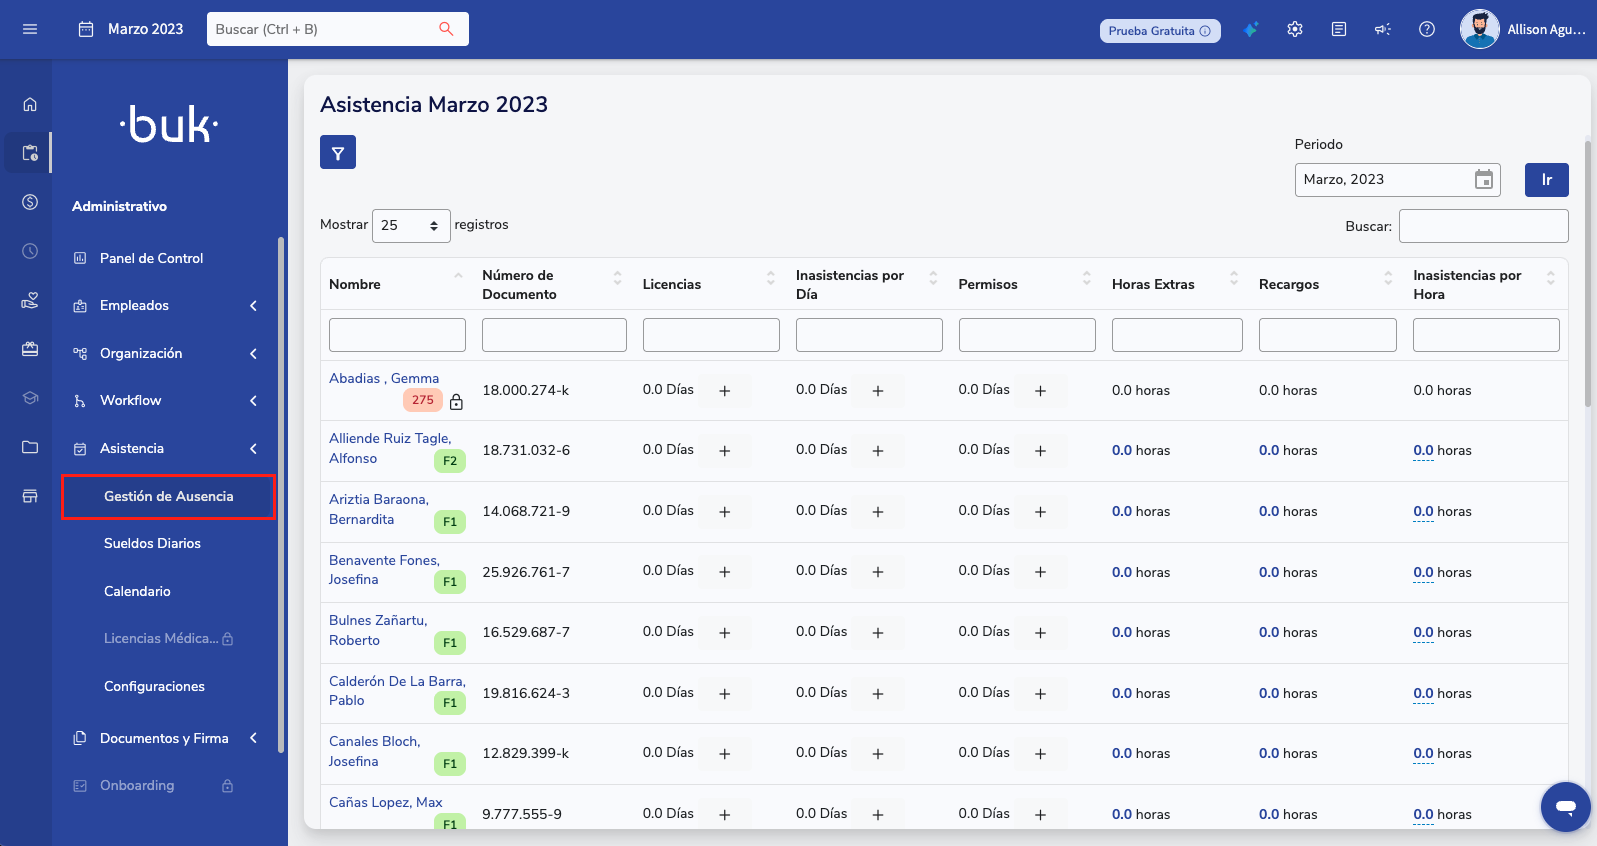Open the Mostrar 25 registros dropdown
The height and width of the screenshot is (846, 1597).
pyautogui.click(x=411, y=226)
